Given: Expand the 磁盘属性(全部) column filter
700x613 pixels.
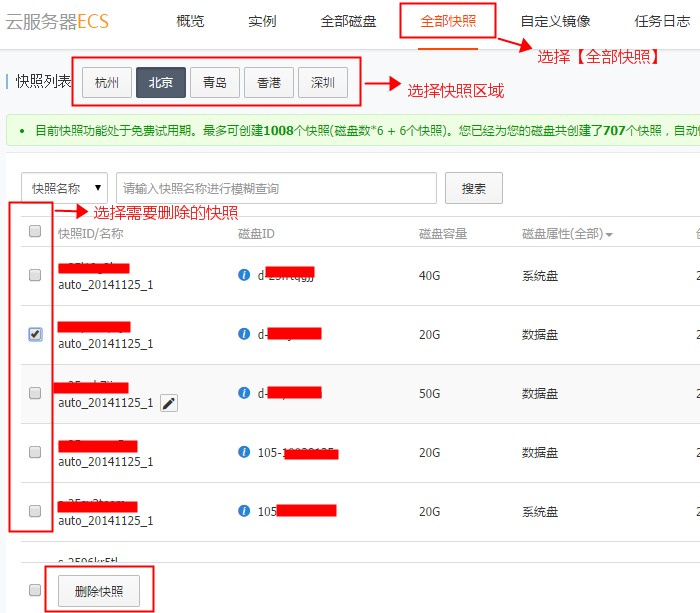Looking at the screenshot, I should click(x=567, y=234).
